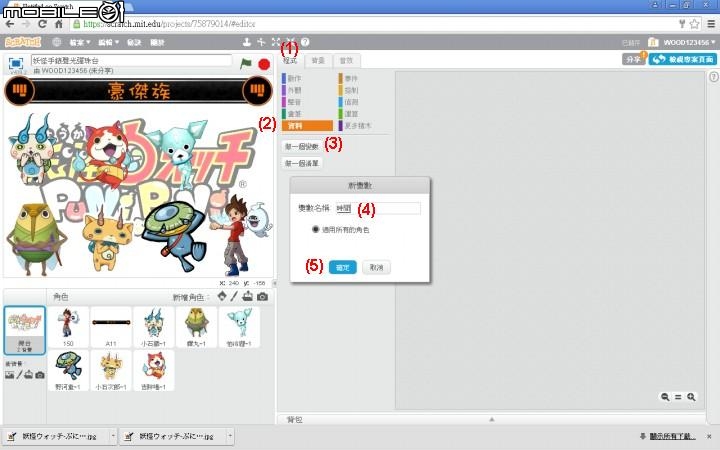Select the Motion blocks category

coord(306,79)
